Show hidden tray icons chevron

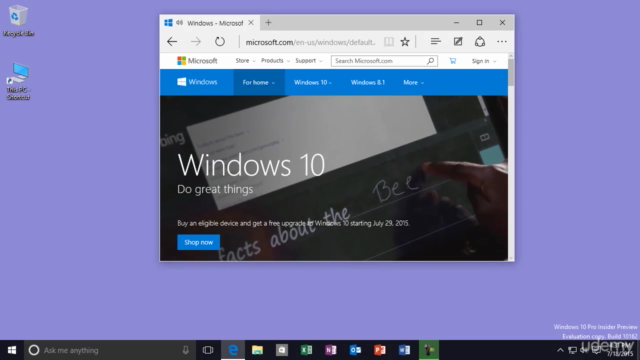(560, 350)
